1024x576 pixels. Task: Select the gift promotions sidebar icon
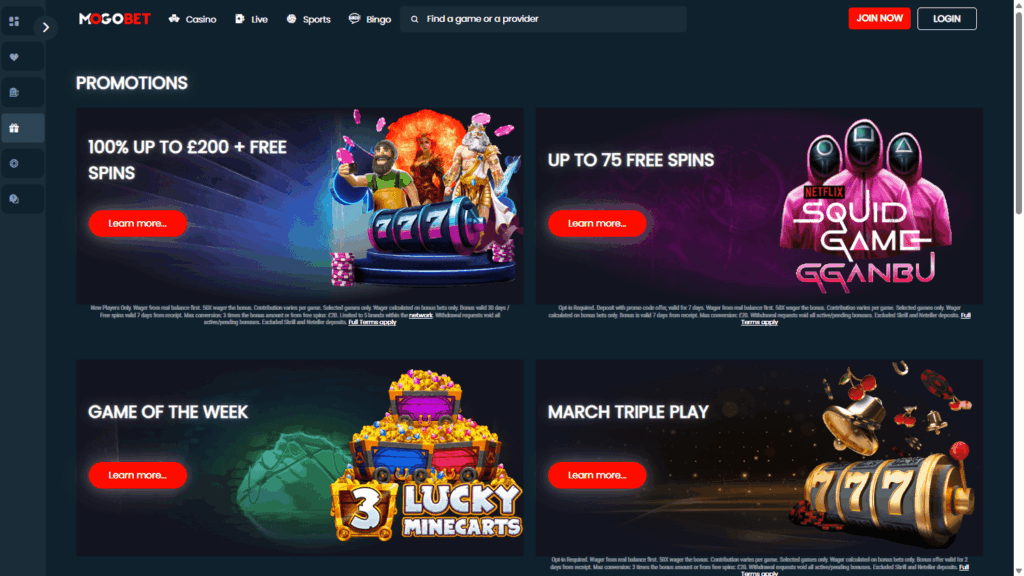pyautogui.click(x=14, y=129)
